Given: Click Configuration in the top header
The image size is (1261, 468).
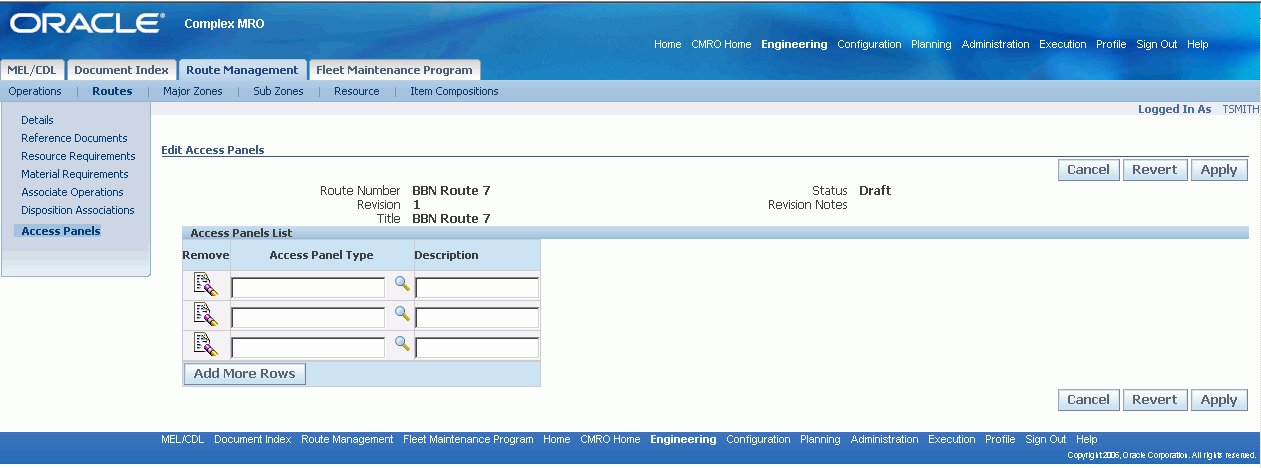Looking at the screenshot, I should (x=869, y=44).
